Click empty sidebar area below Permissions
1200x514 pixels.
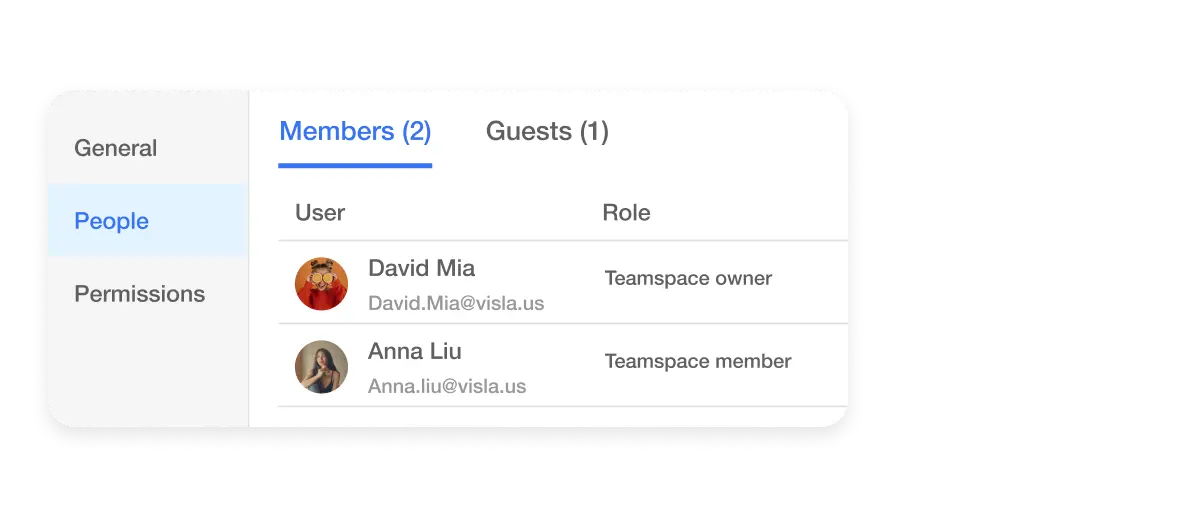point(148,370)
